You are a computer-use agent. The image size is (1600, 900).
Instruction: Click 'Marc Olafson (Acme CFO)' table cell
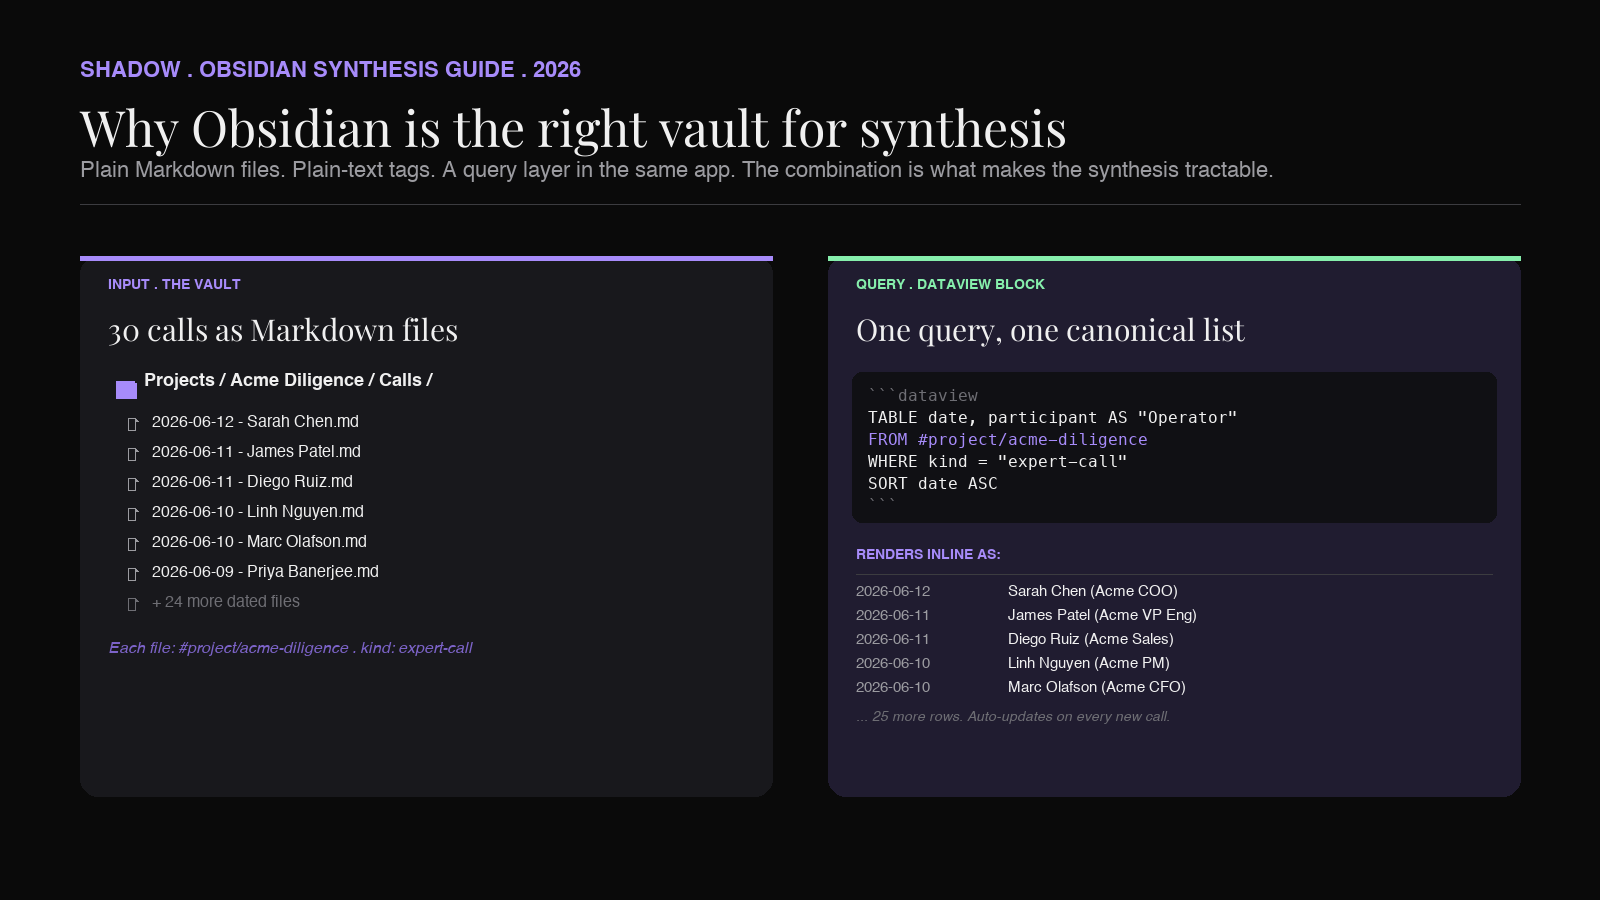[x=1097, y=687]
